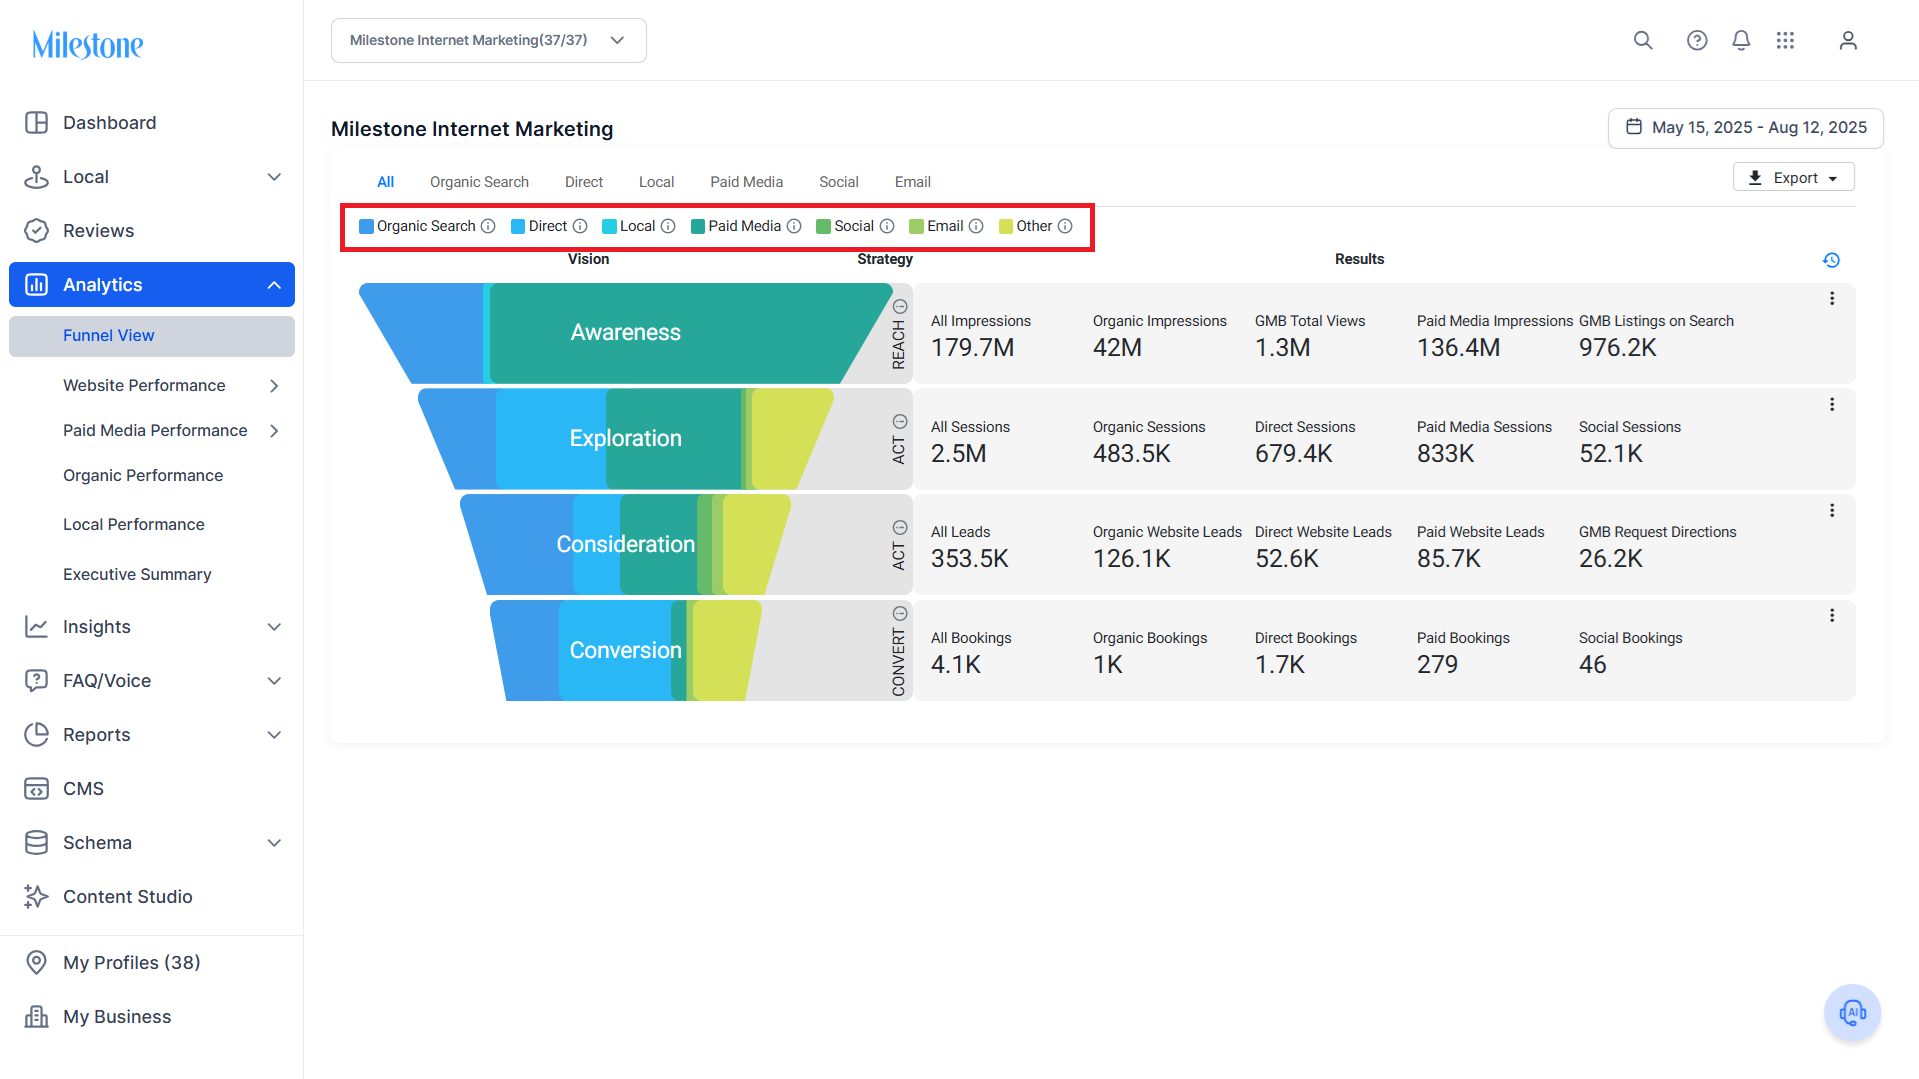1919x1079 pixels.
Task: Click the info icon next to Paid Media legend
Action: pos(794,226)
